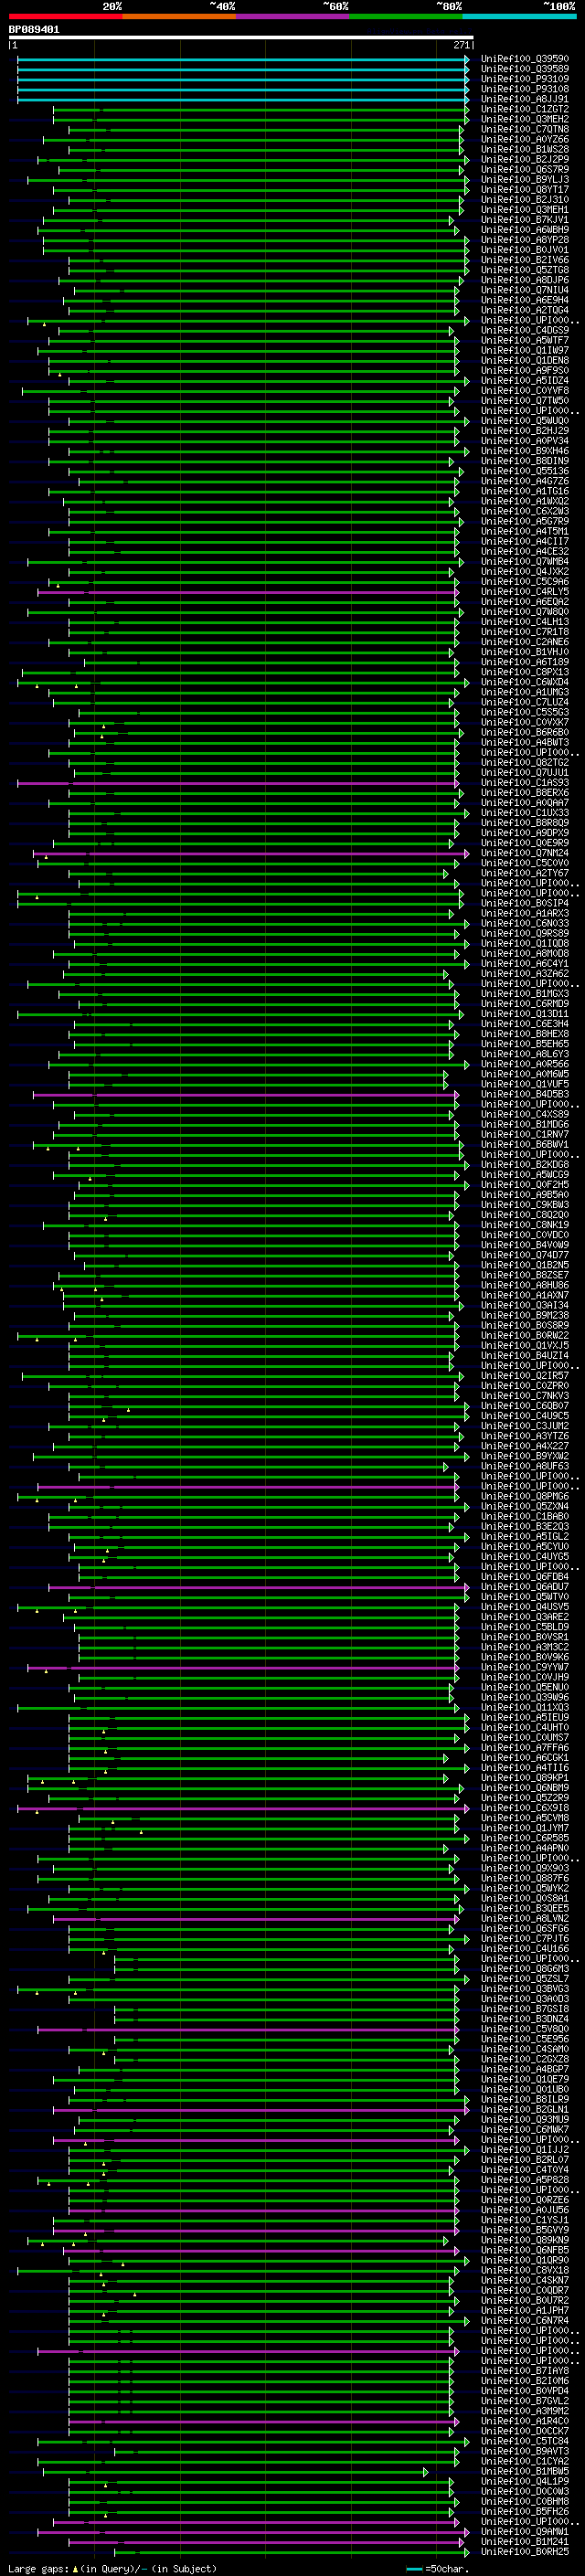Select the UniRef100_B1WS28 label
This screenshot has width=585, height=2576.
[x=524, y=149]
